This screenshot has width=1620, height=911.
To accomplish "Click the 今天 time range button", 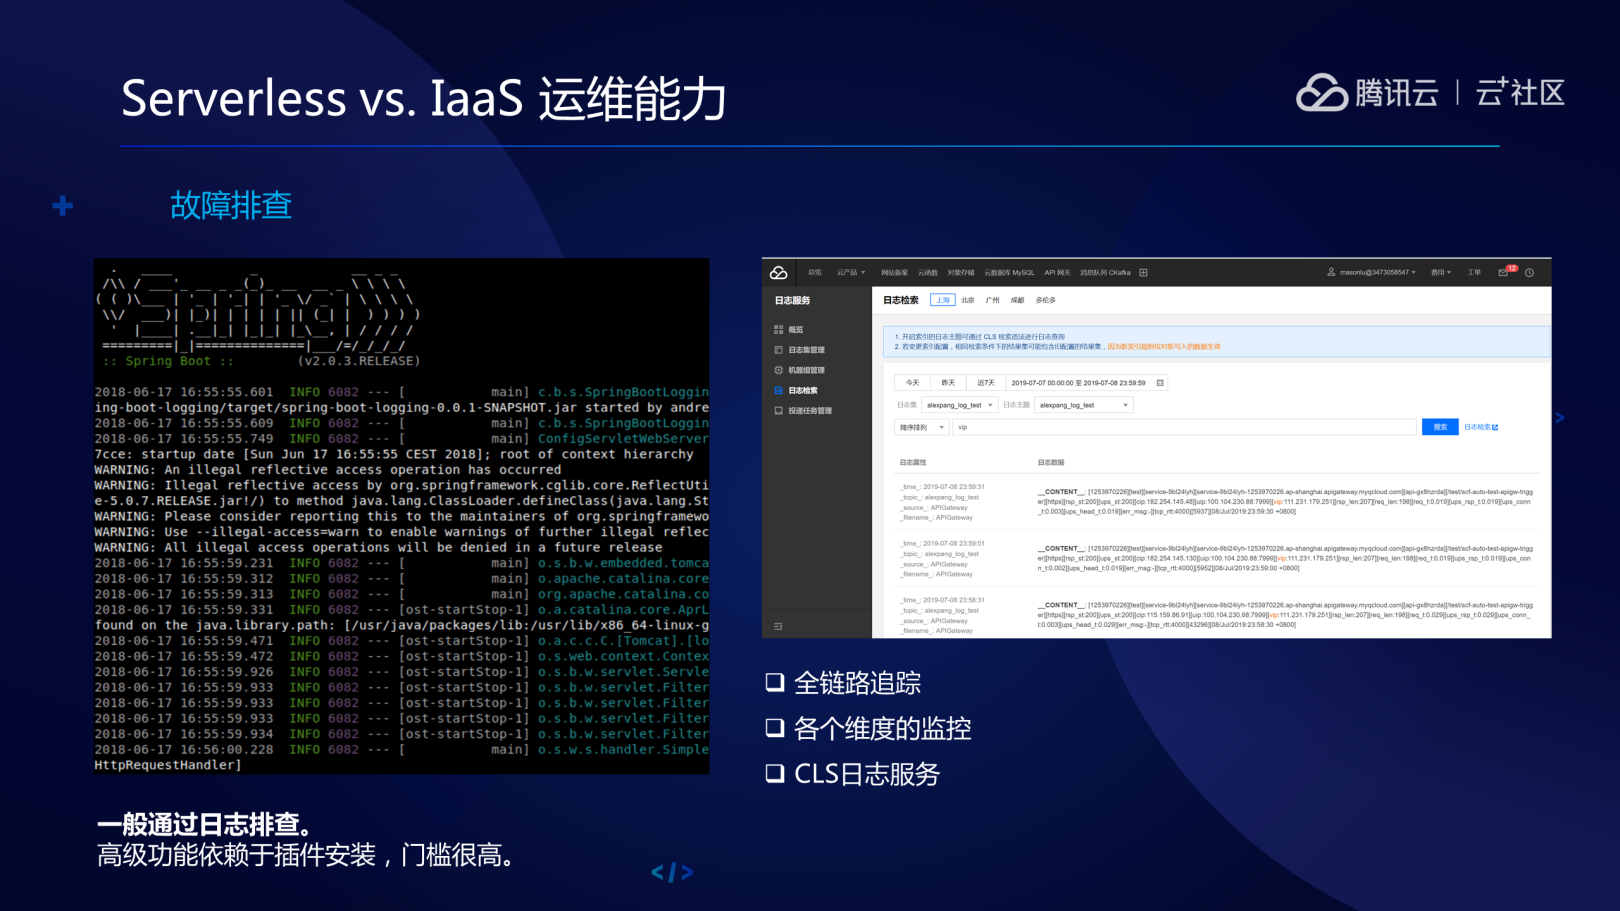I will point(912,383).
